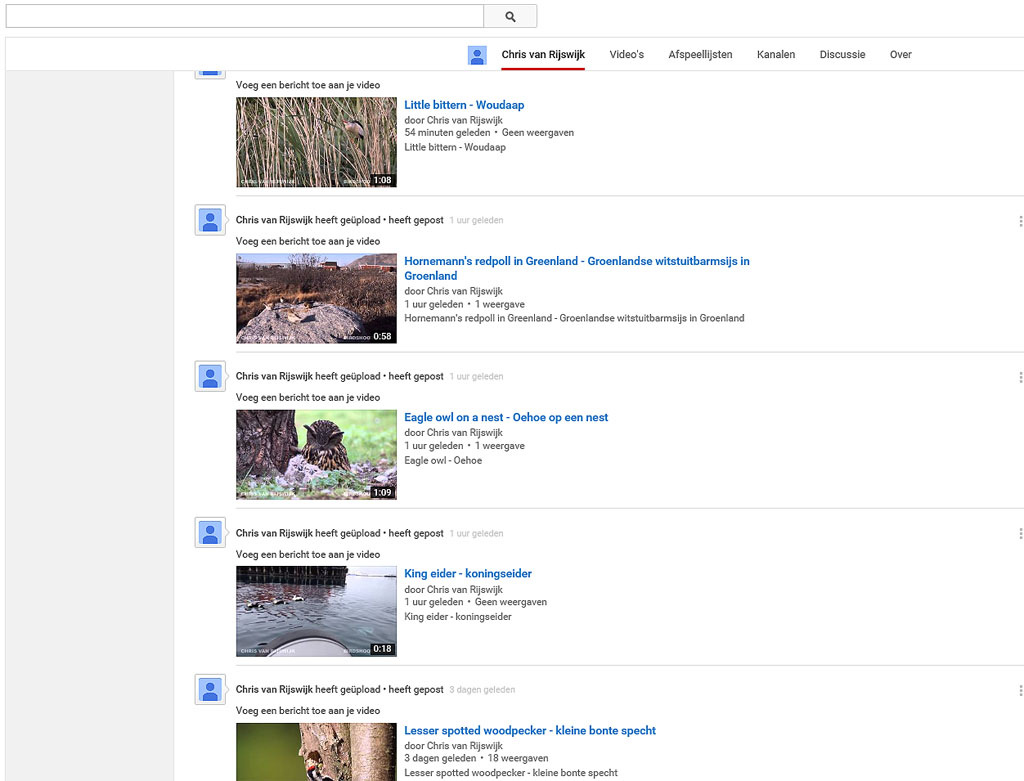
Task: Open the Discussie tab
Action: (x=842, y=55)
